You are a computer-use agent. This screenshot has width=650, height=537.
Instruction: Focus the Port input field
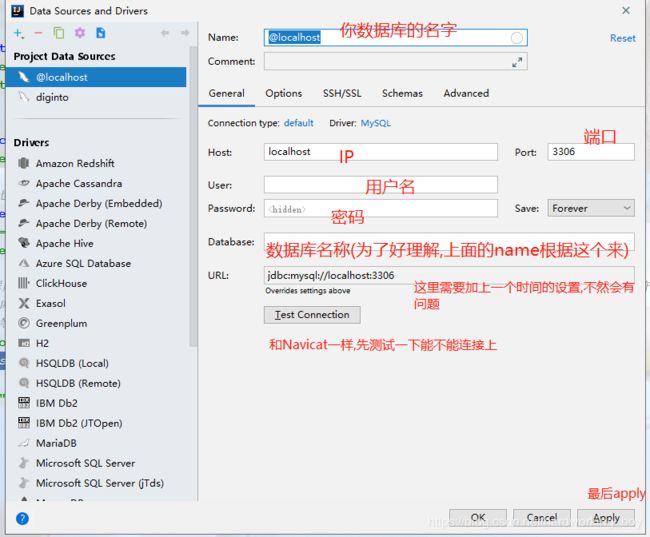tap(591, 152)
